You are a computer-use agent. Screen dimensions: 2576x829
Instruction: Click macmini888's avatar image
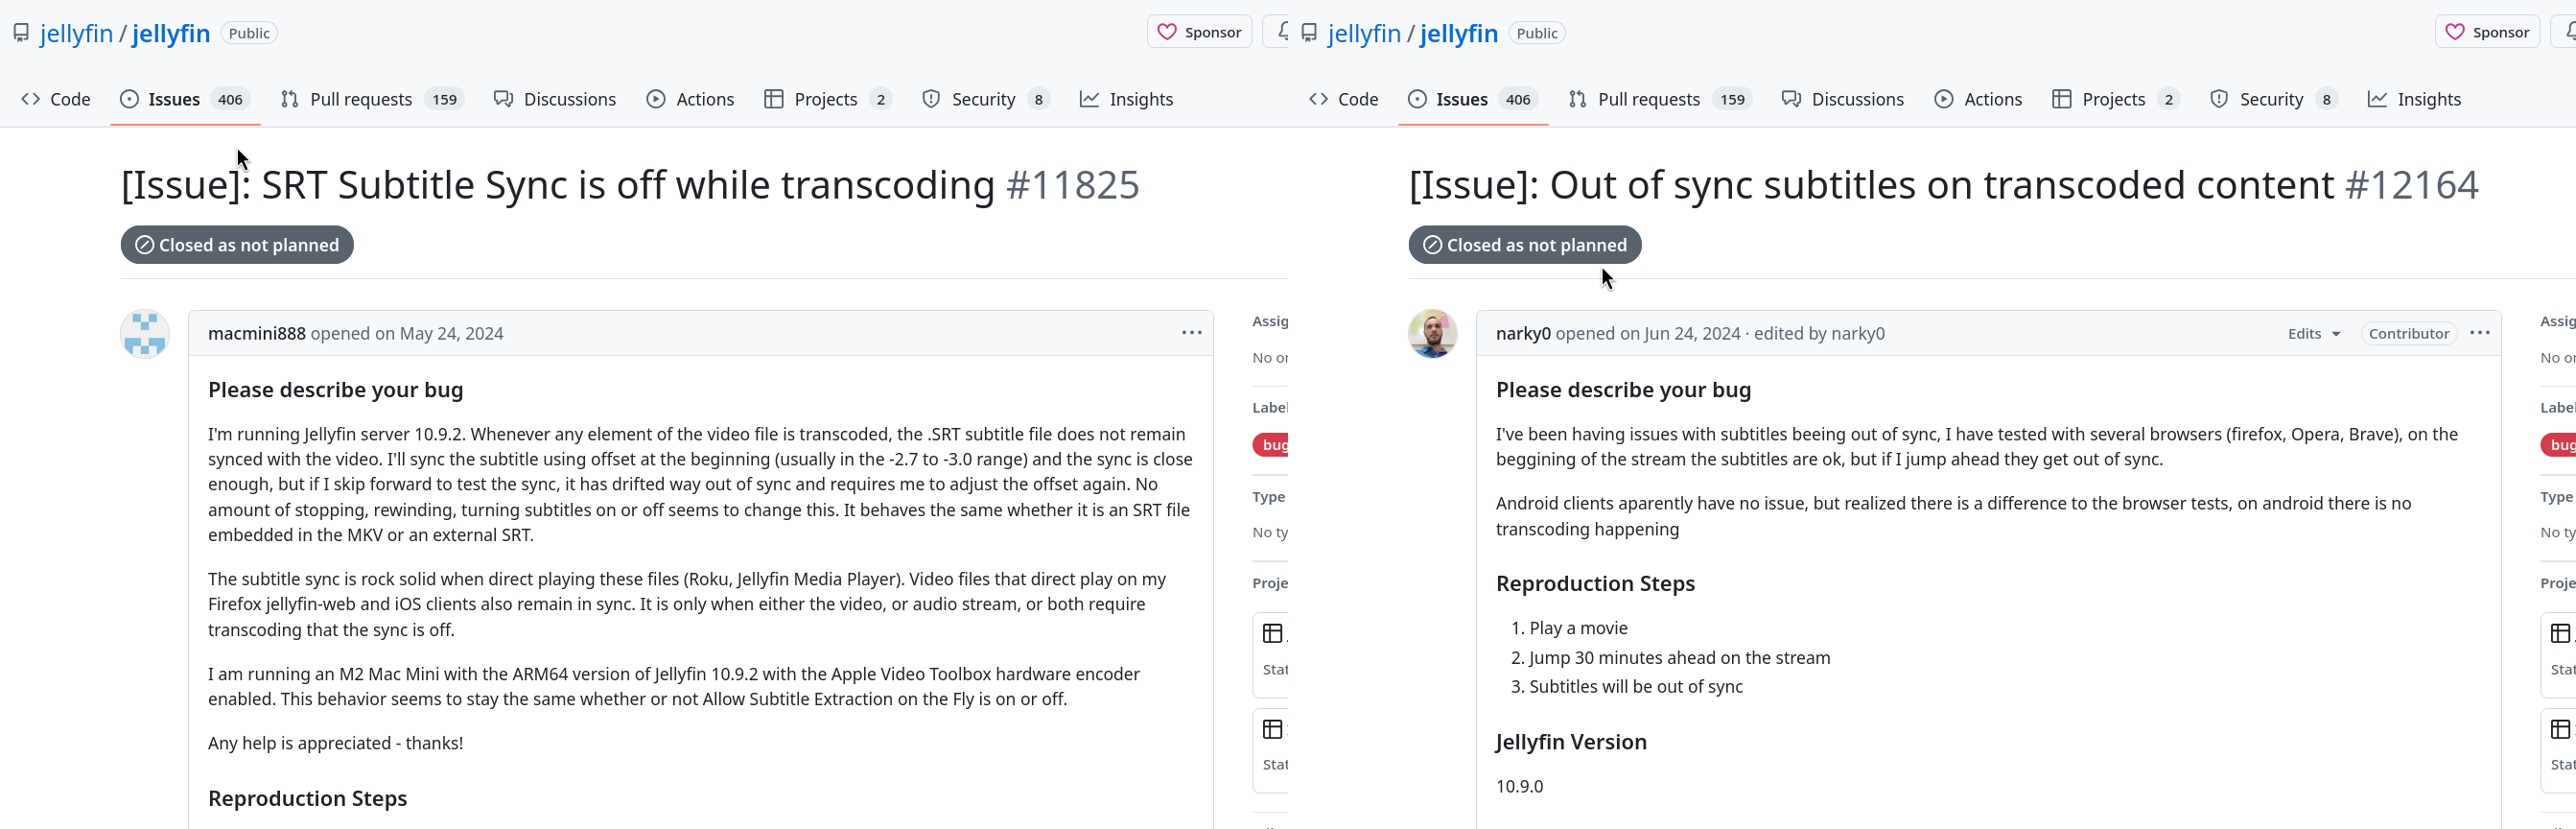(145, 334)
